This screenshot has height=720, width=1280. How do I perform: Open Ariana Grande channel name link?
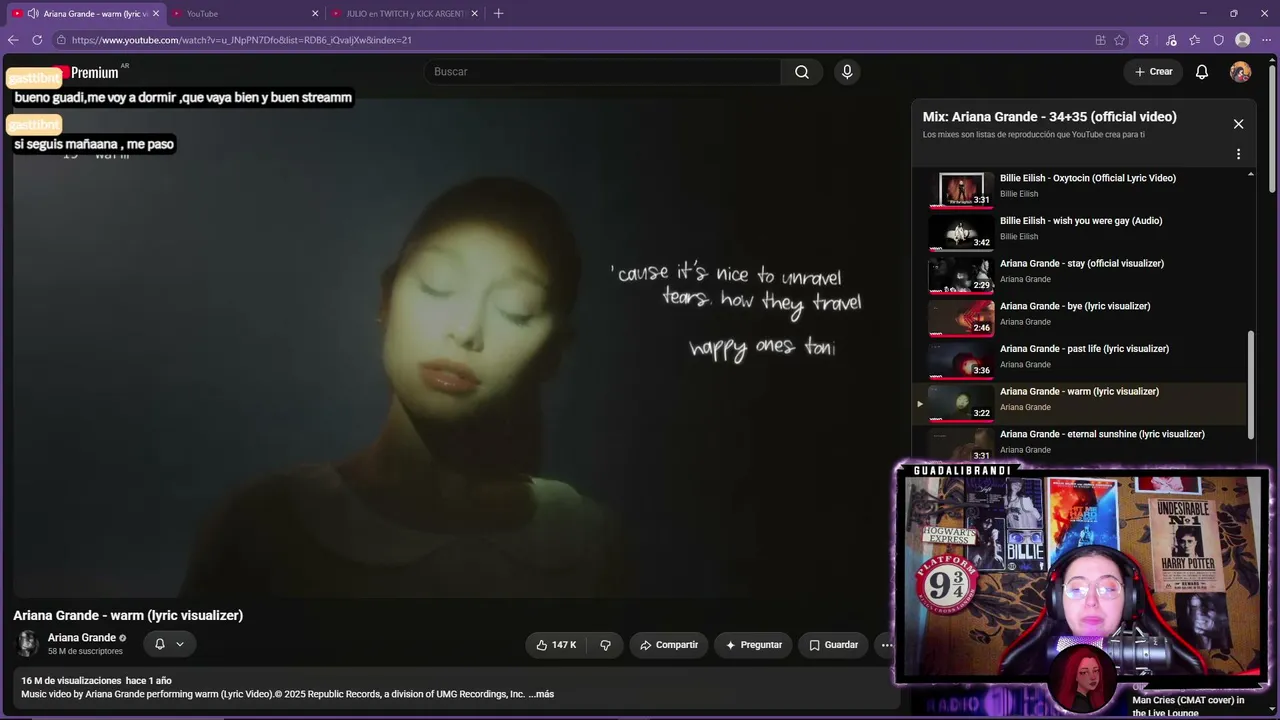[82, 638]
